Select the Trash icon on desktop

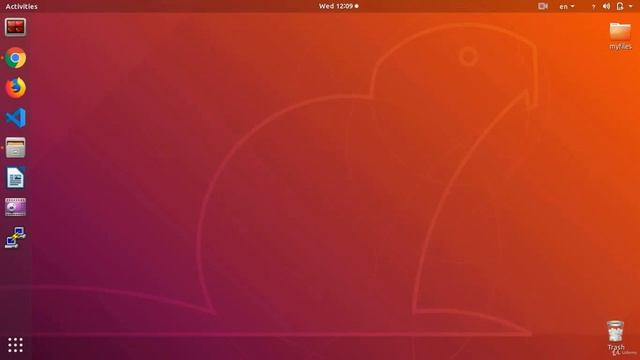[x=616, y=336]
